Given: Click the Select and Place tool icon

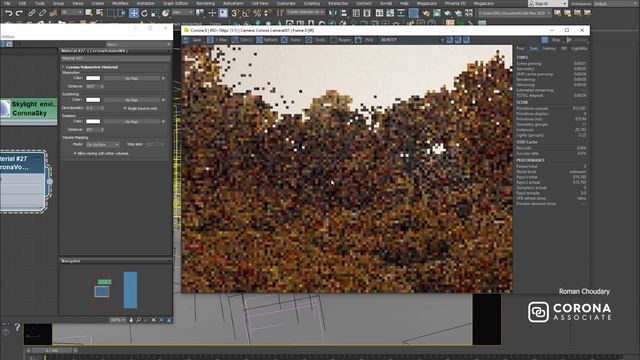Looking at the screenshot, I should (165, 13).
